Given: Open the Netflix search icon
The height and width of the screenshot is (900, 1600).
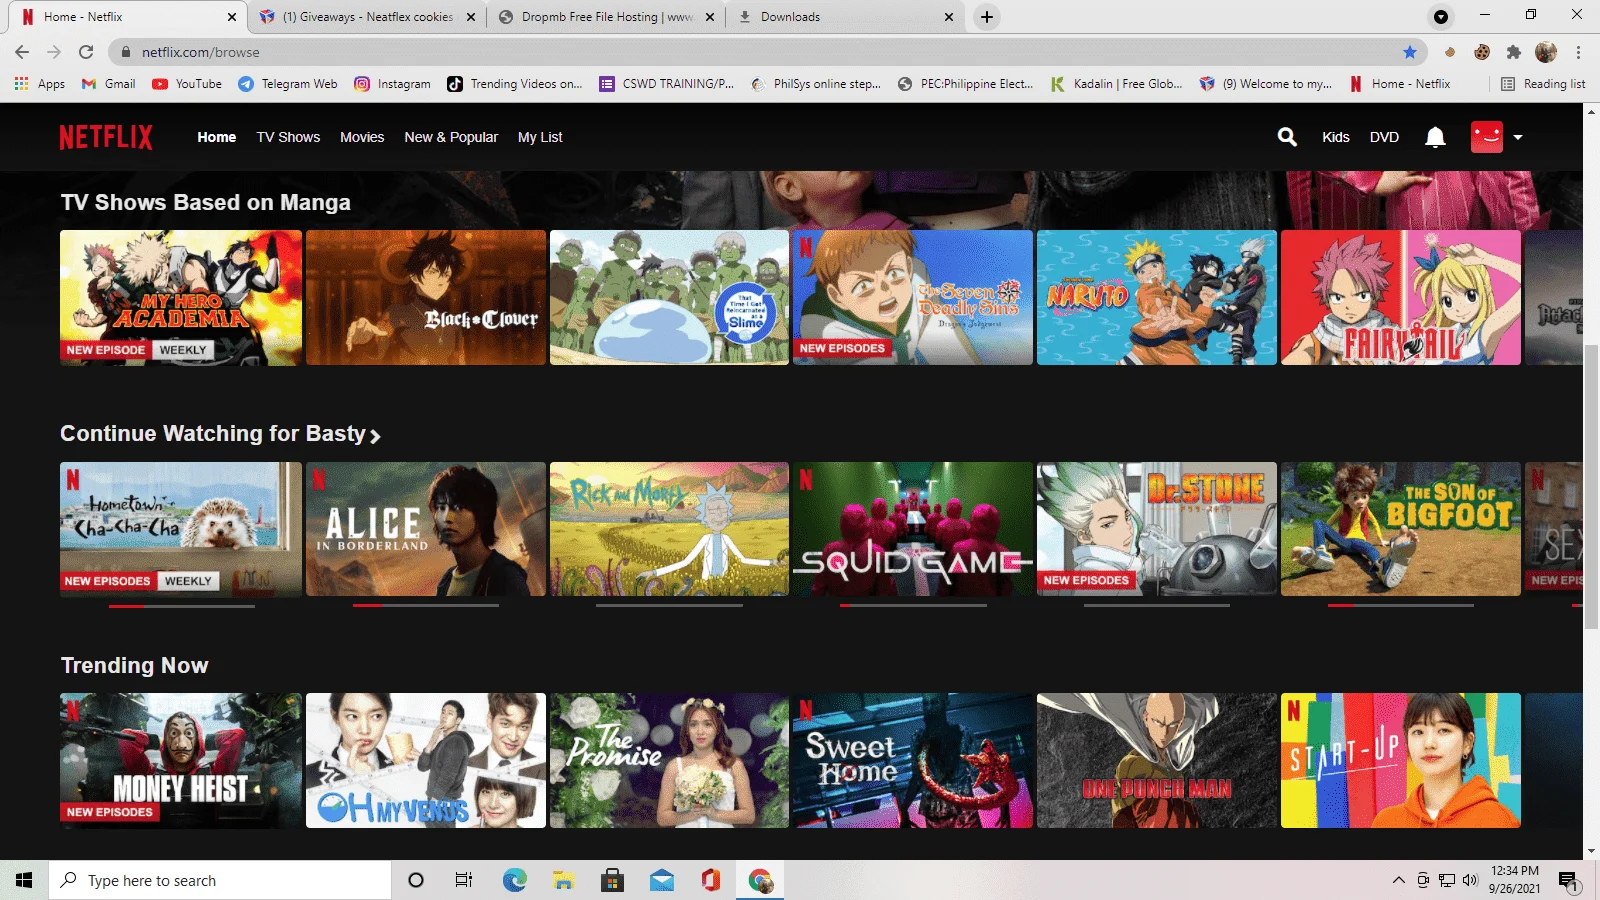Looking at the screenshot, I should [x=1287, y=137].
